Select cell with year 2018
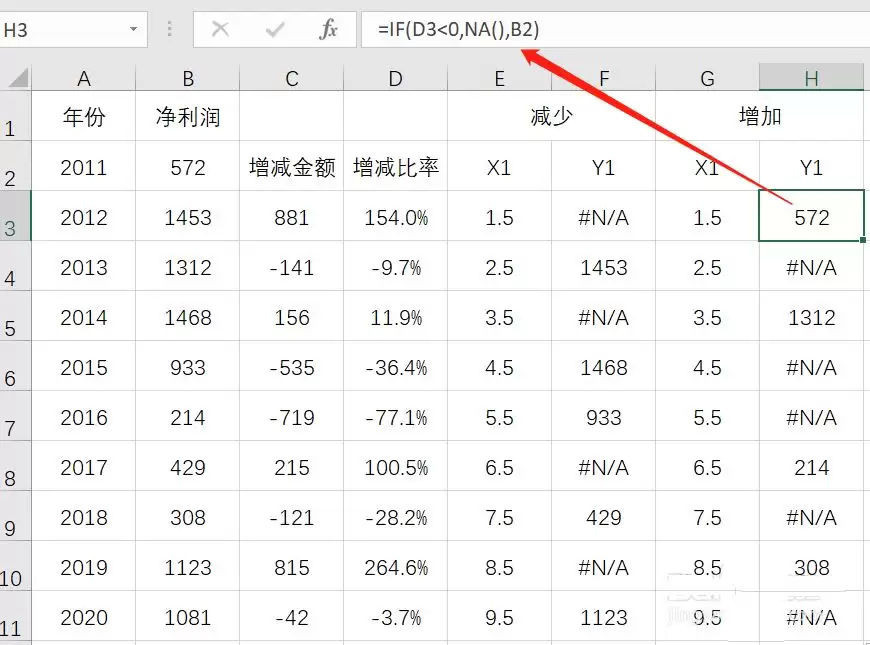 84,517
